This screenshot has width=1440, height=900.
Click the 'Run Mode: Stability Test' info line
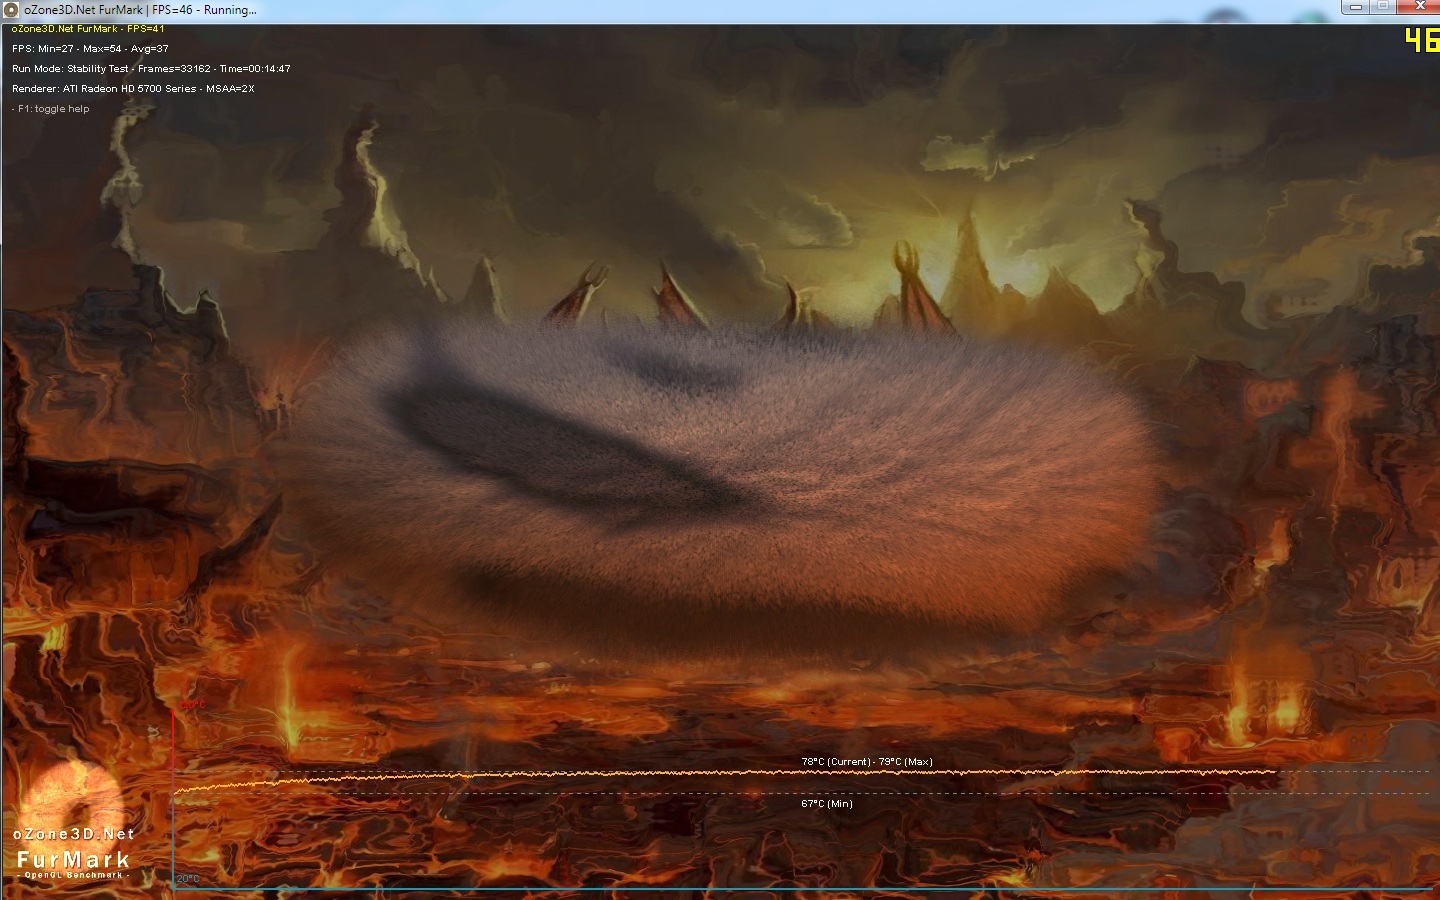click(x=151, y=69)
